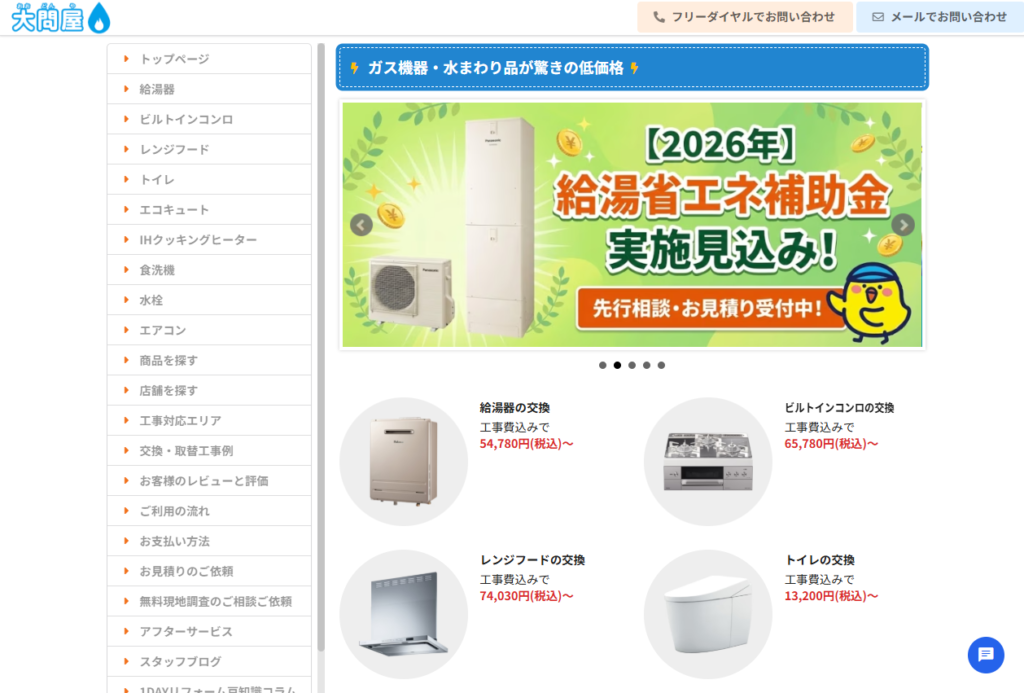Expand the エコキュート sidebar item
The image size is (1024, 693).
pyautogui.click(x=209, y=210)
